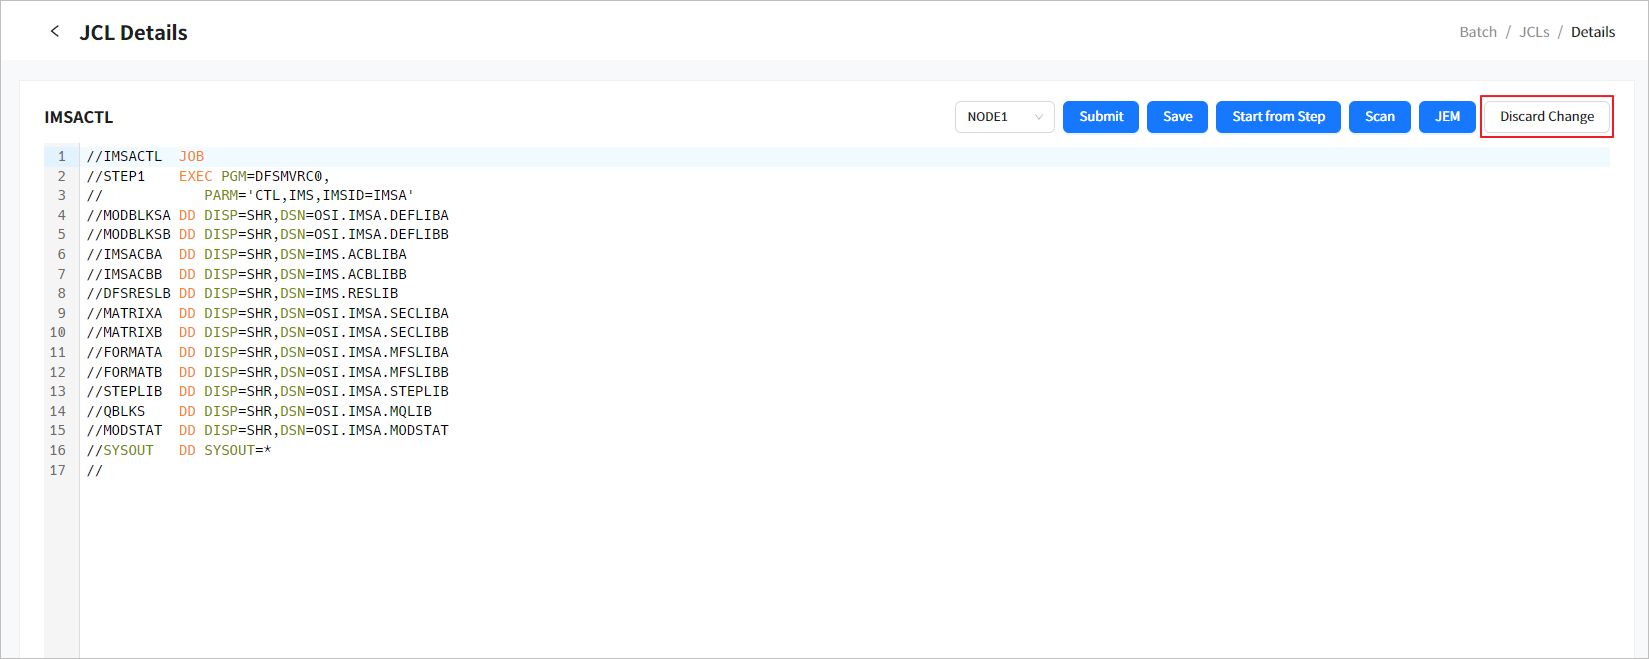Submit the IMSACTL job
This screenshot has height=659, width=1649.
(x=1100, y=117)
